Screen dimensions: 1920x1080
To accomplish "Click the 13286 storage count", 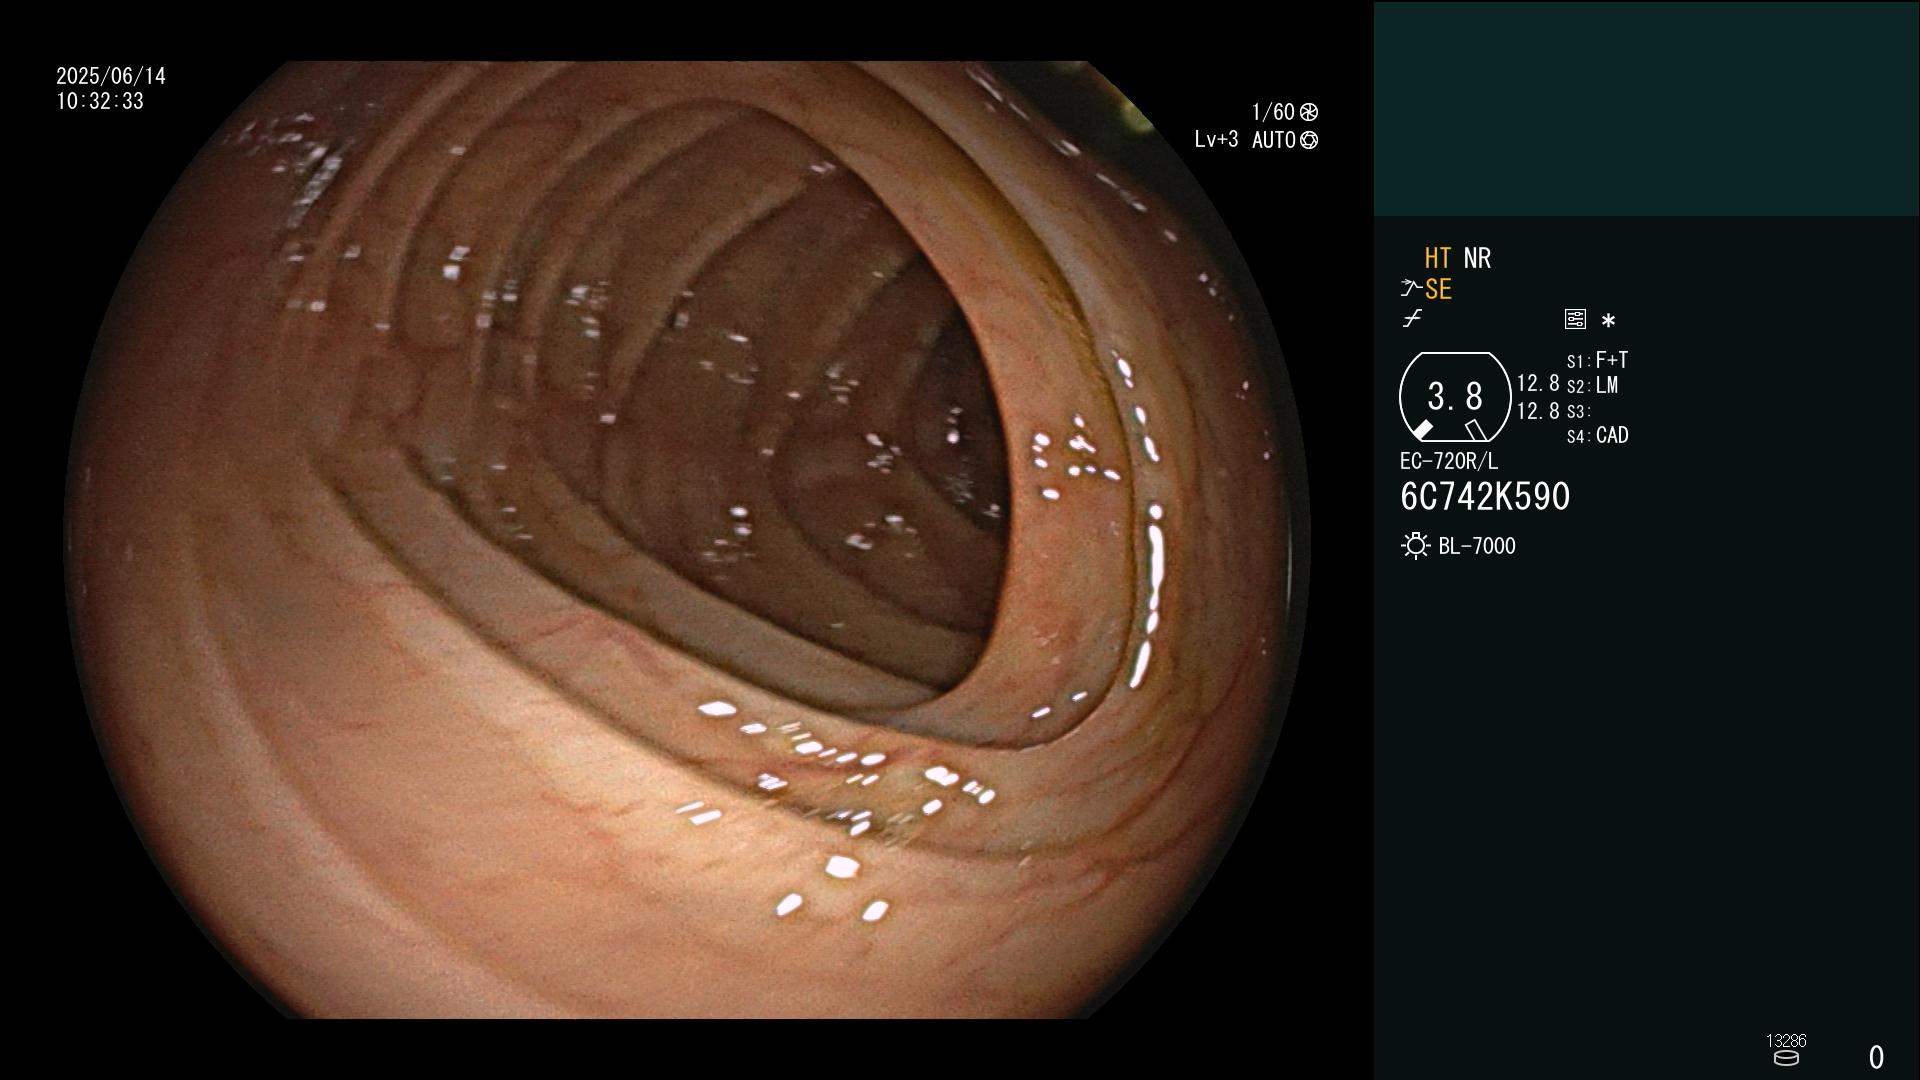I will (x=1786, y=1041).
